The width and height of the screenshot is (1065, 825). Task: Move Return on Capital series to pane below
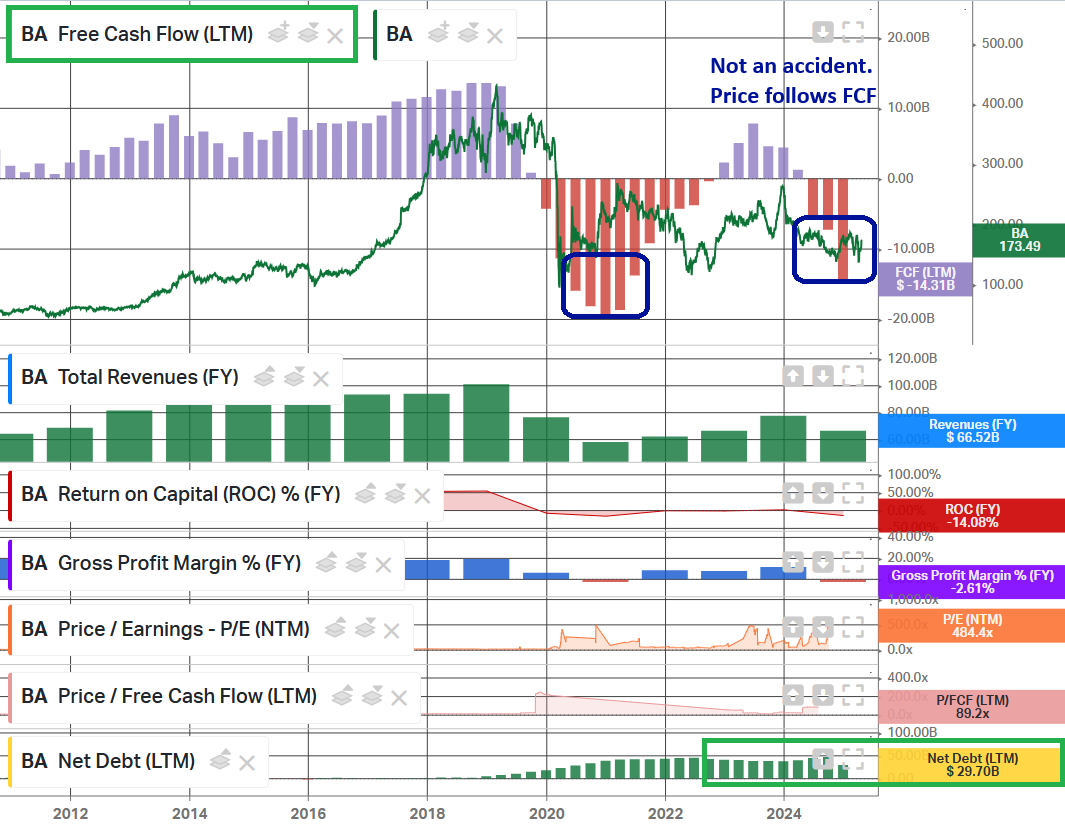(x=395, y=493)
